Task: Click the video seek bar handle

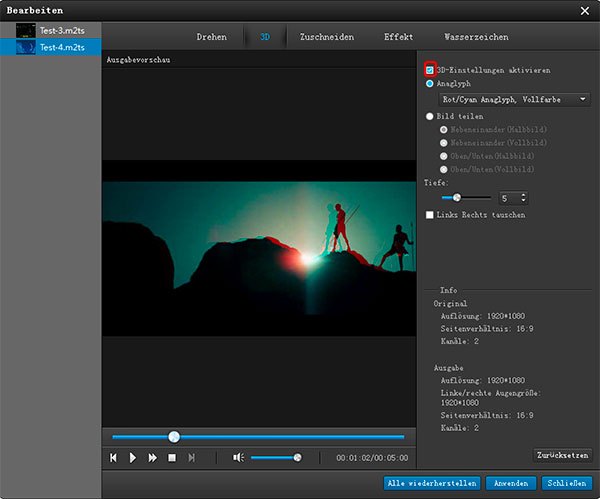Action: pos(174,437)
